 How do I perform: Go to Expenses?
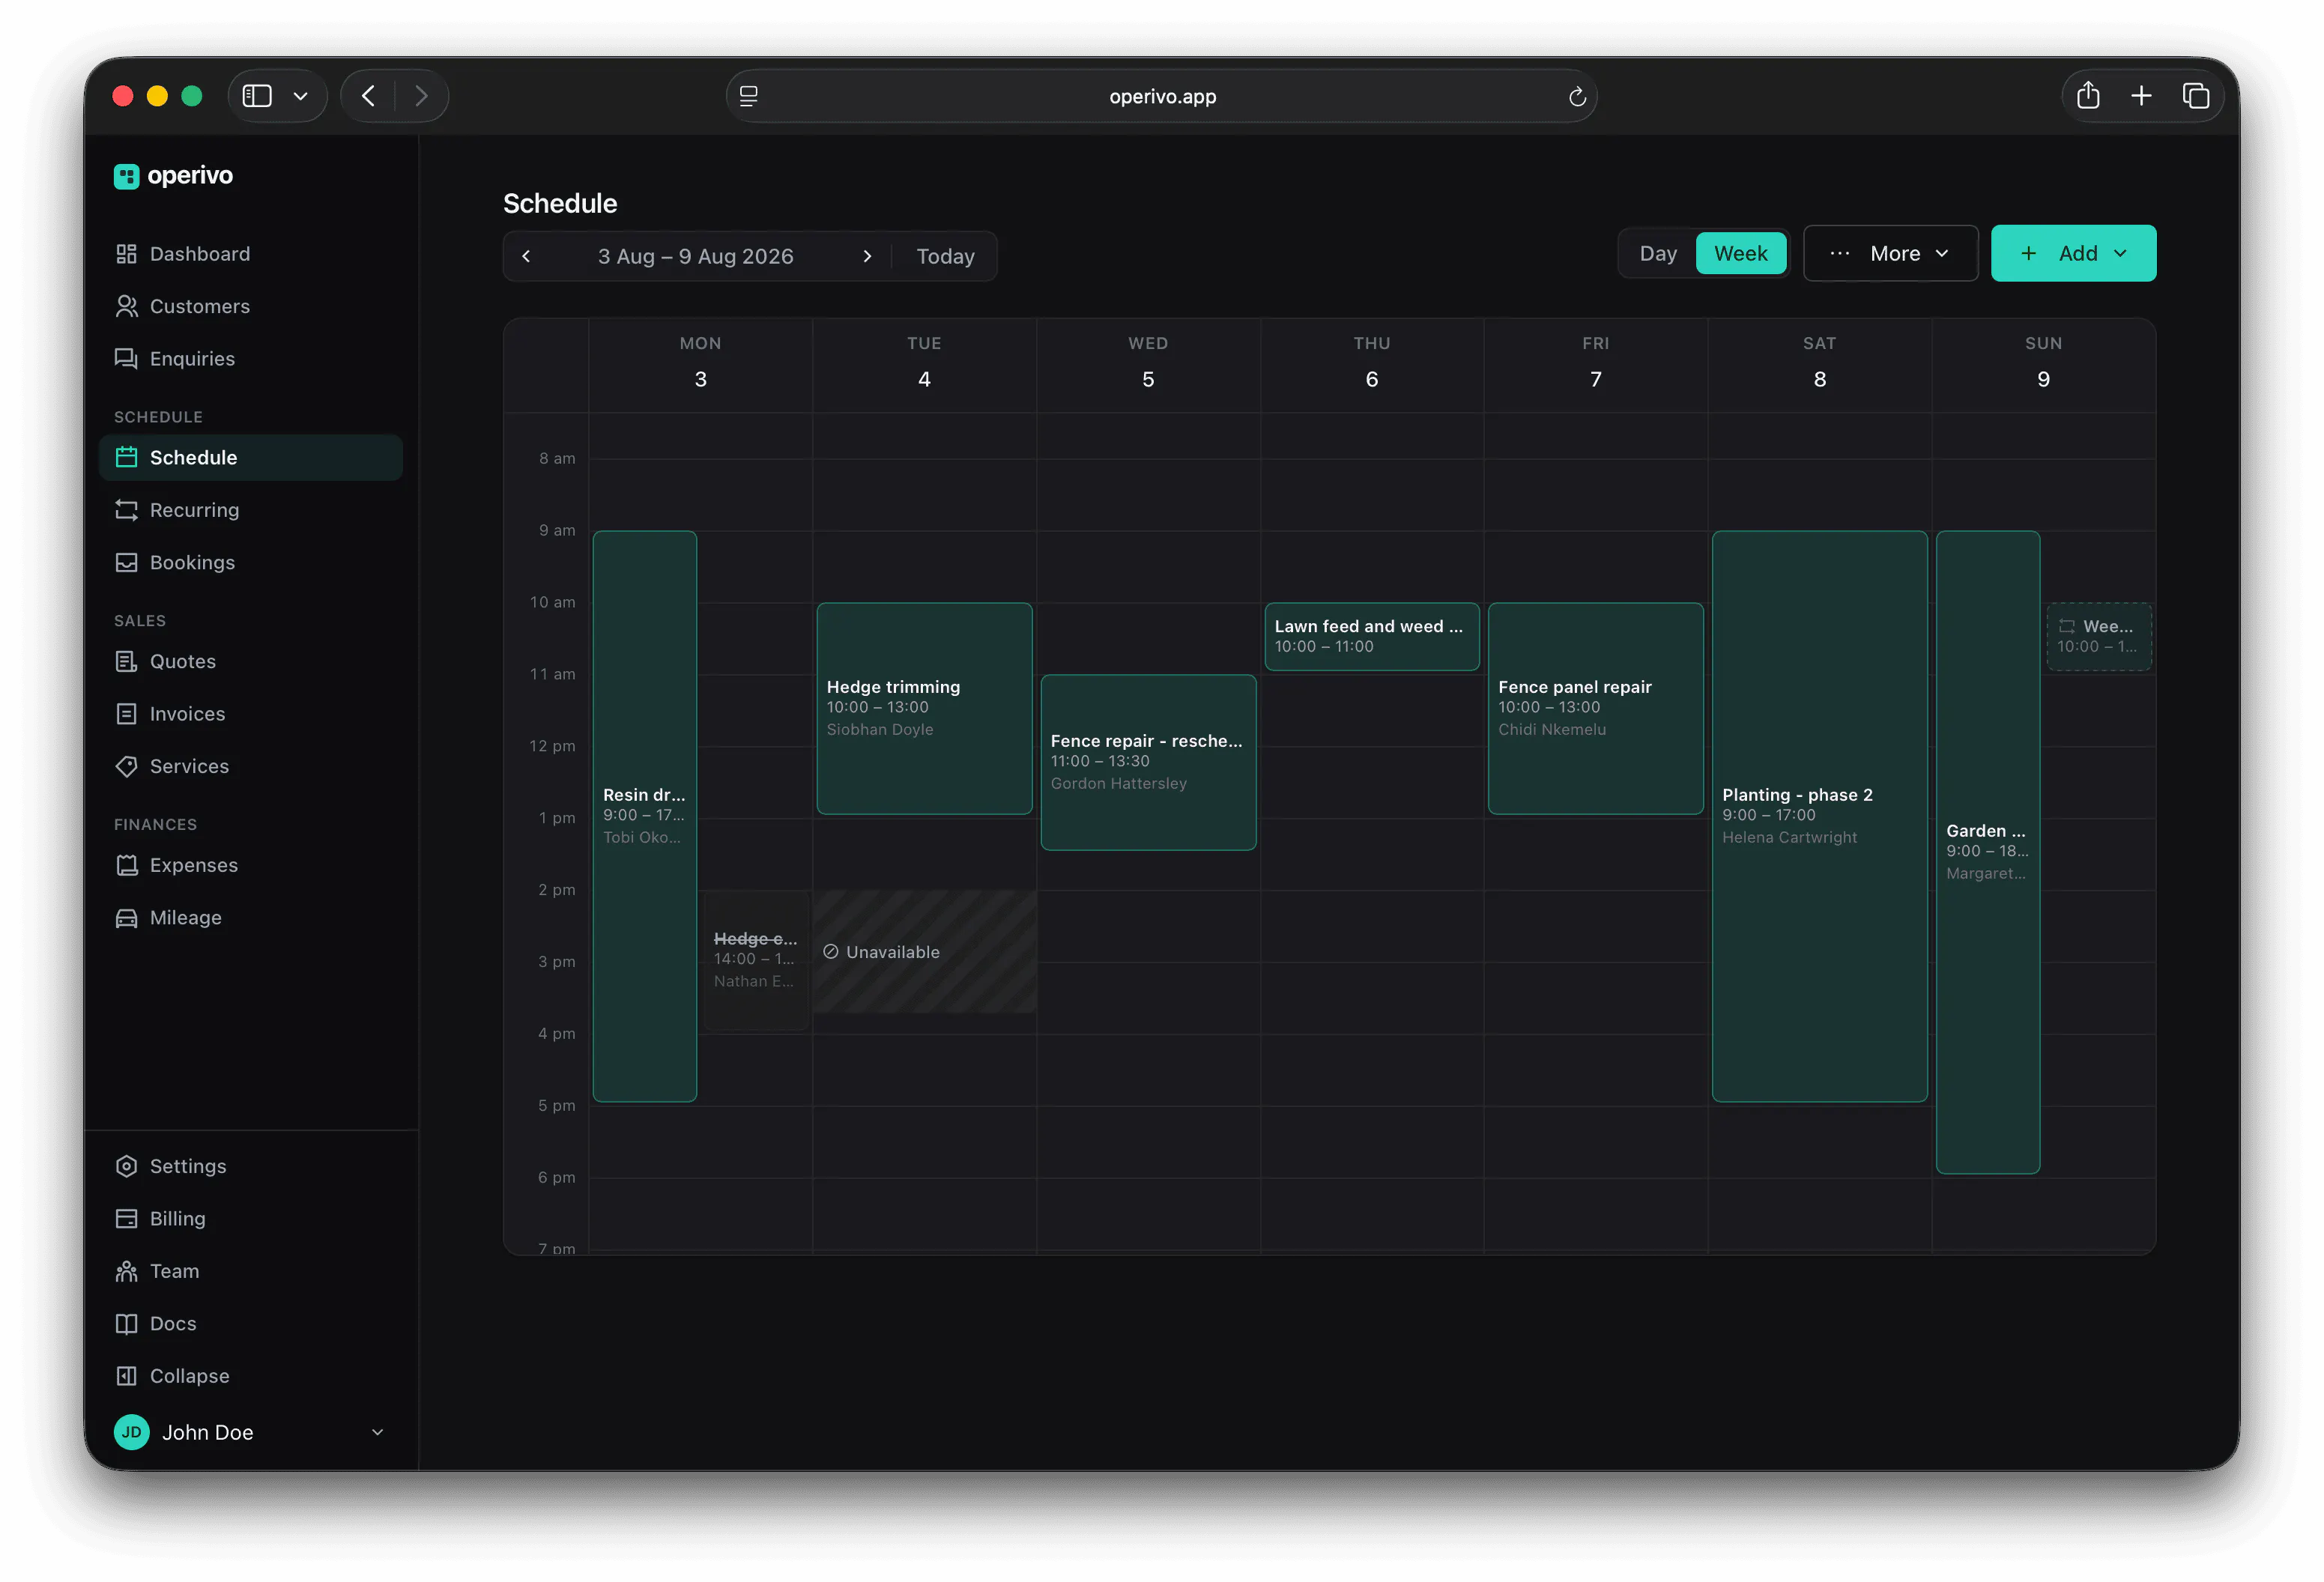[x=250, y=865]
